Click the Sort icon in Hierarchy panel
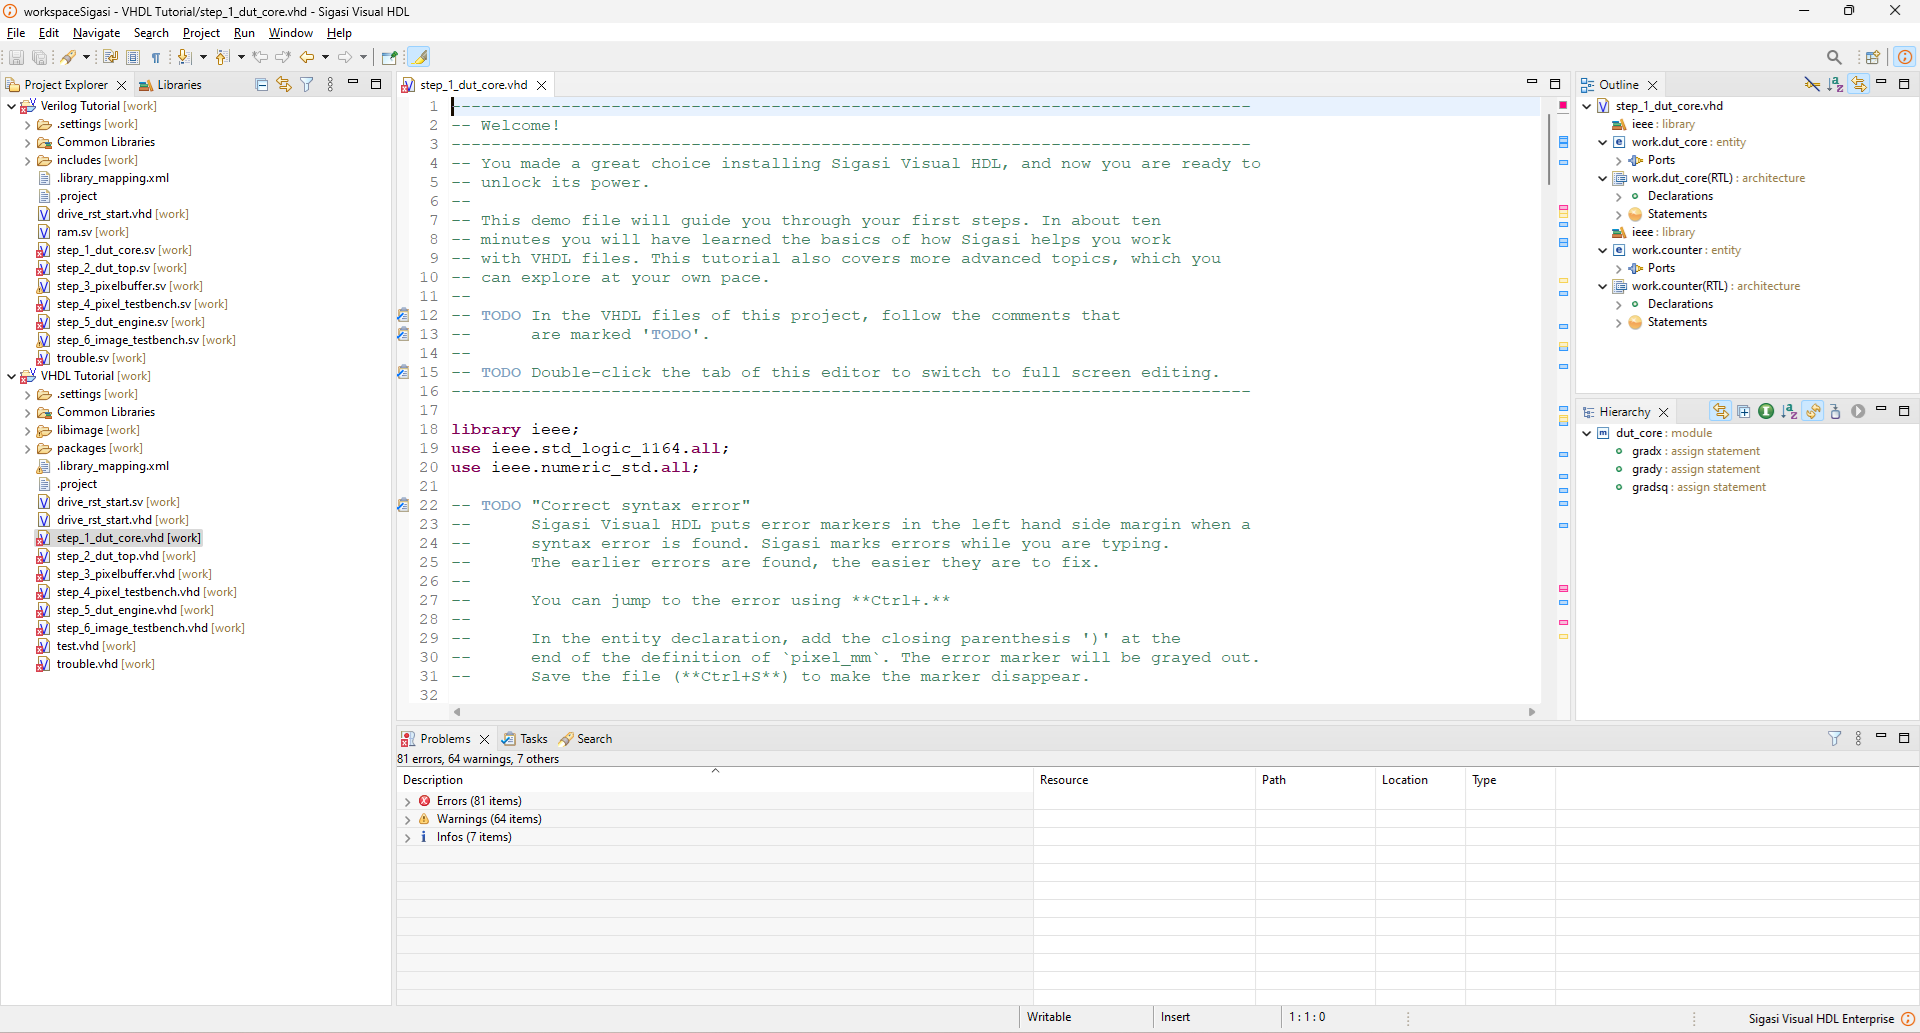Screen dimensions: 1920x1033 pos(1789,412)
